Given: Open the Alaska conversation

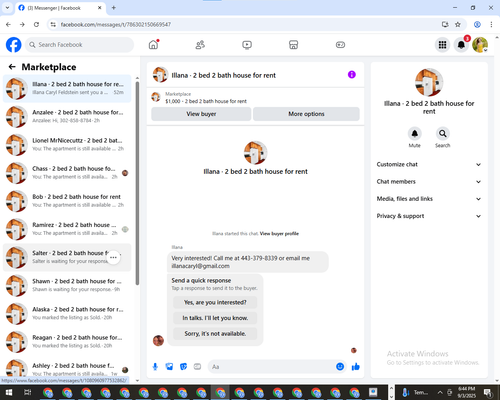Looking at the screenshot, I should tap(67, 313).
